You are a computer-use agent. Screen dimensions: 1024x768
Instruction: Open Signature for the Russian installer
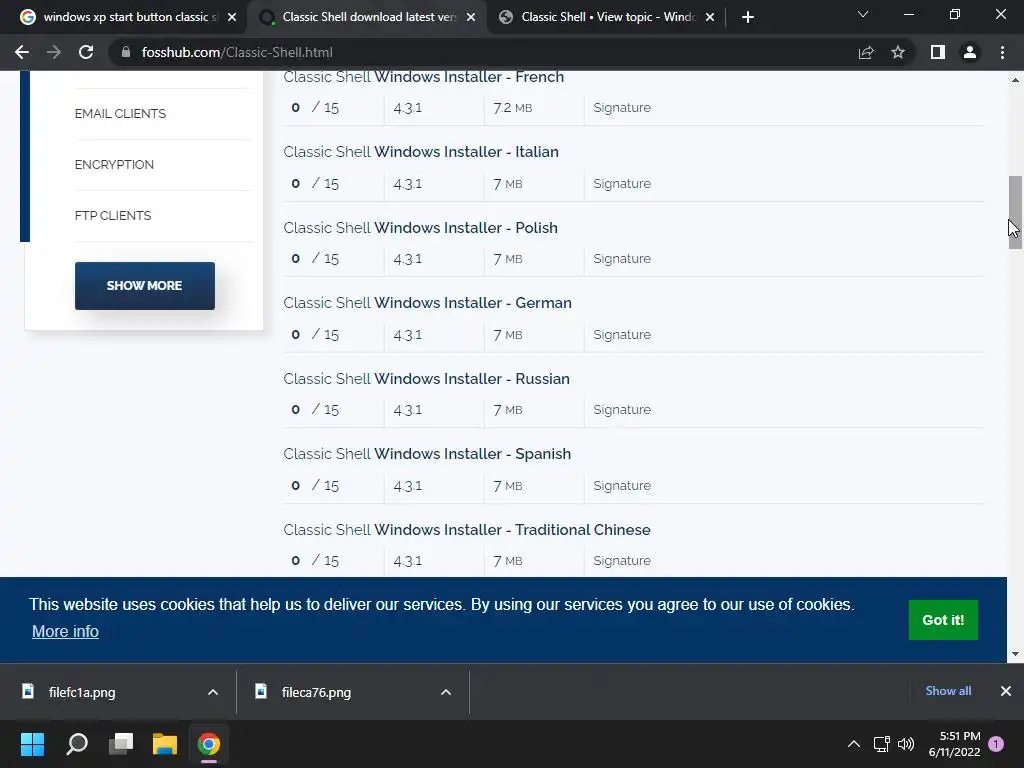click(x=622, y=409)
